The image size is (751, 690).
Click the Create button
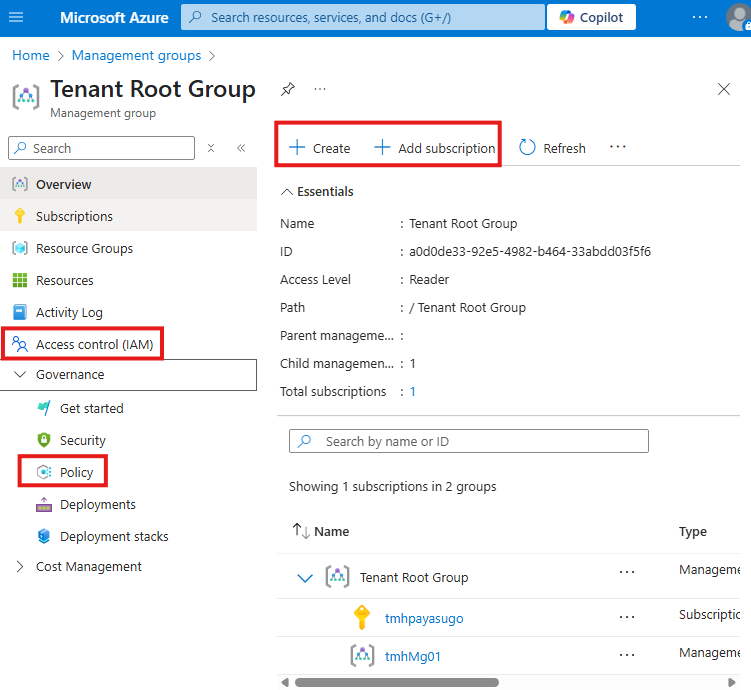[x=319, y=148]
